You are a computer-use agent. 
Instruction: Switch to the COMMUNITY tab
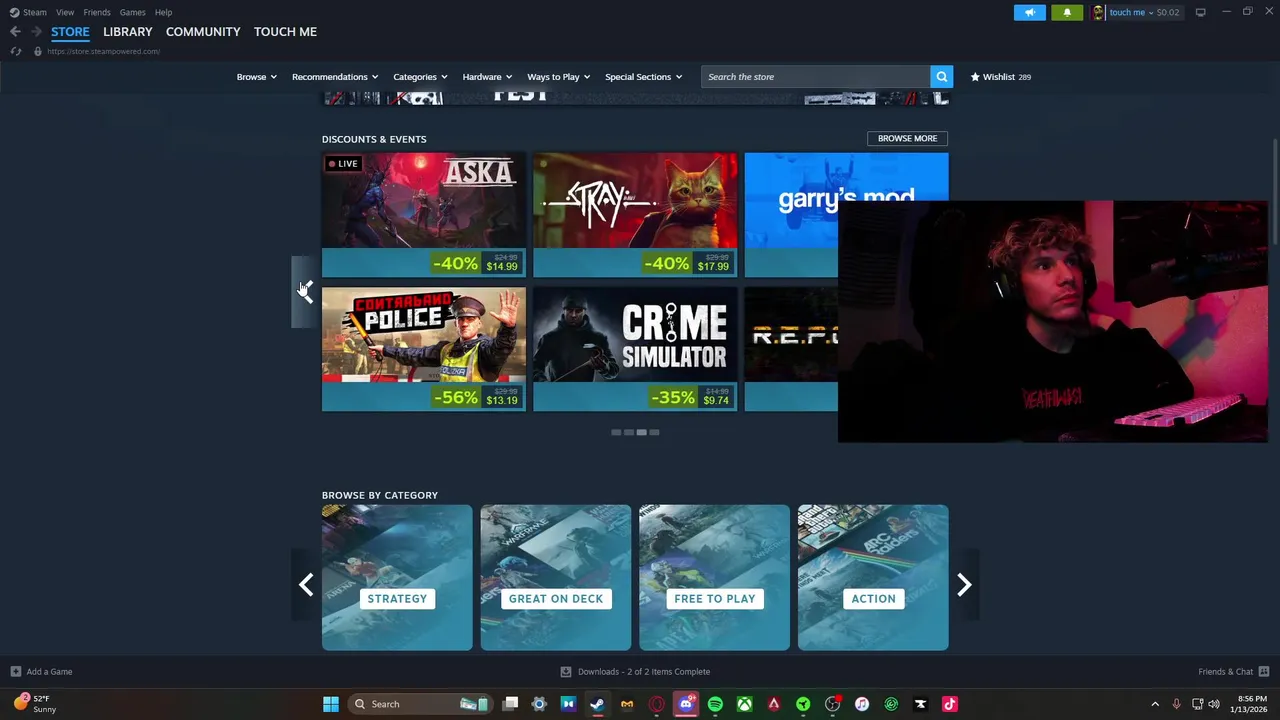click(203, 32)
